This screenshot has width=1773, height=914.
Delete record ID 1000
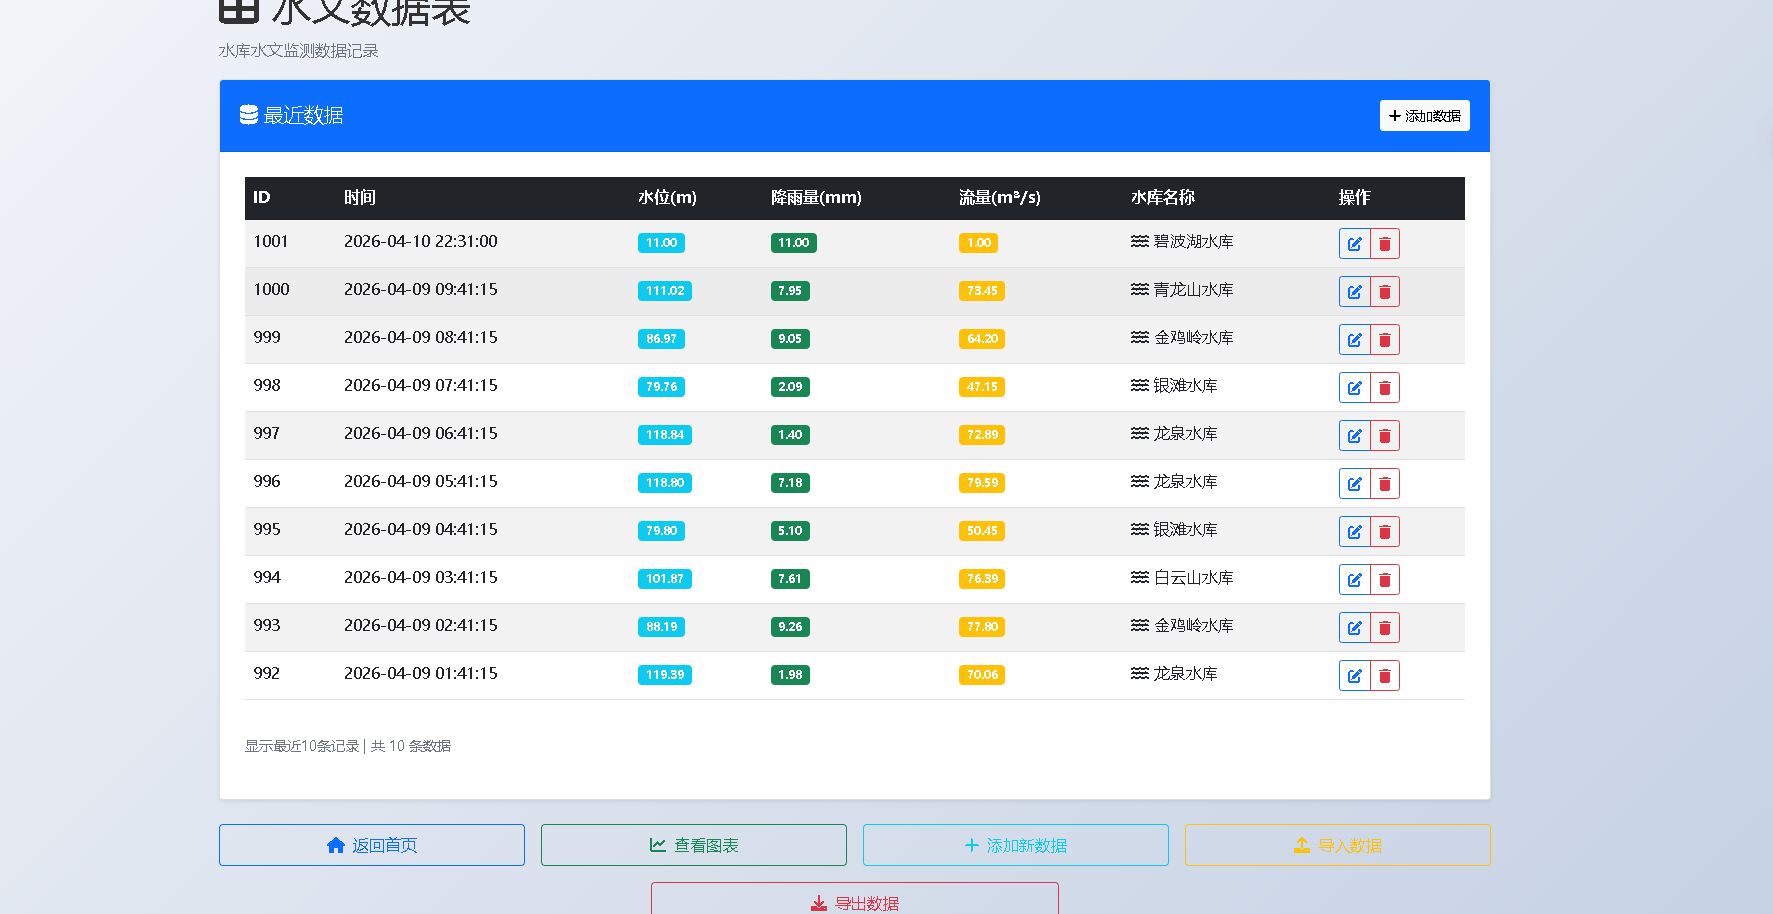pyautogui.click(x=1385, y=292)
